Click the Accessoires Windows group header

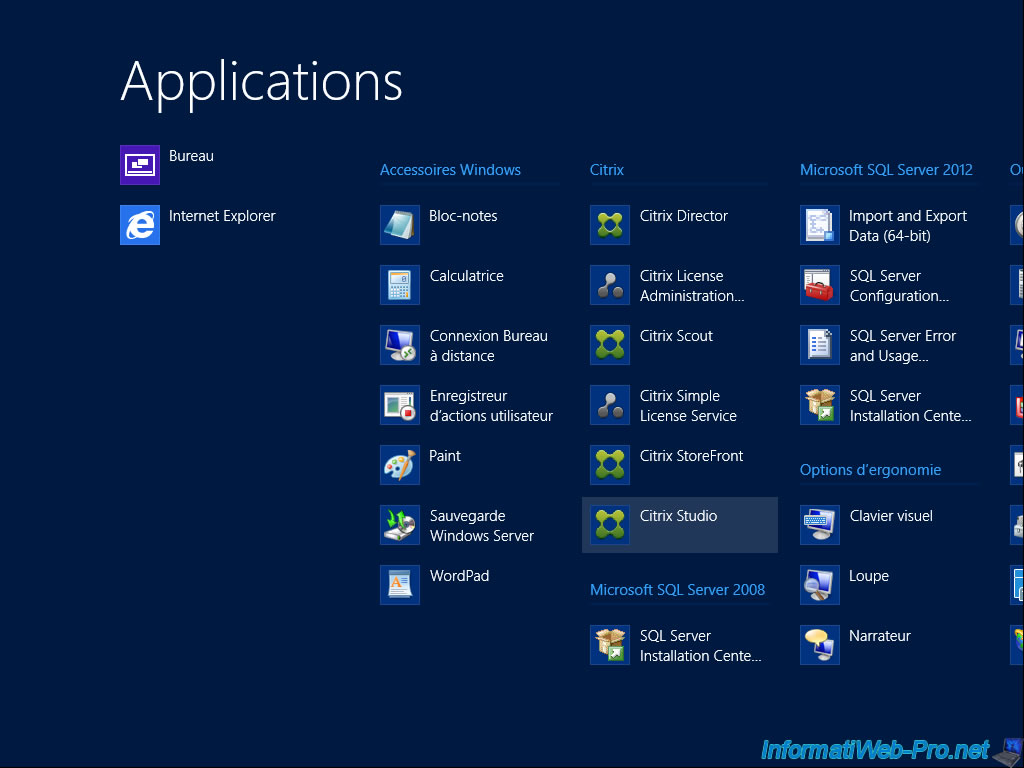click(450, 170)
